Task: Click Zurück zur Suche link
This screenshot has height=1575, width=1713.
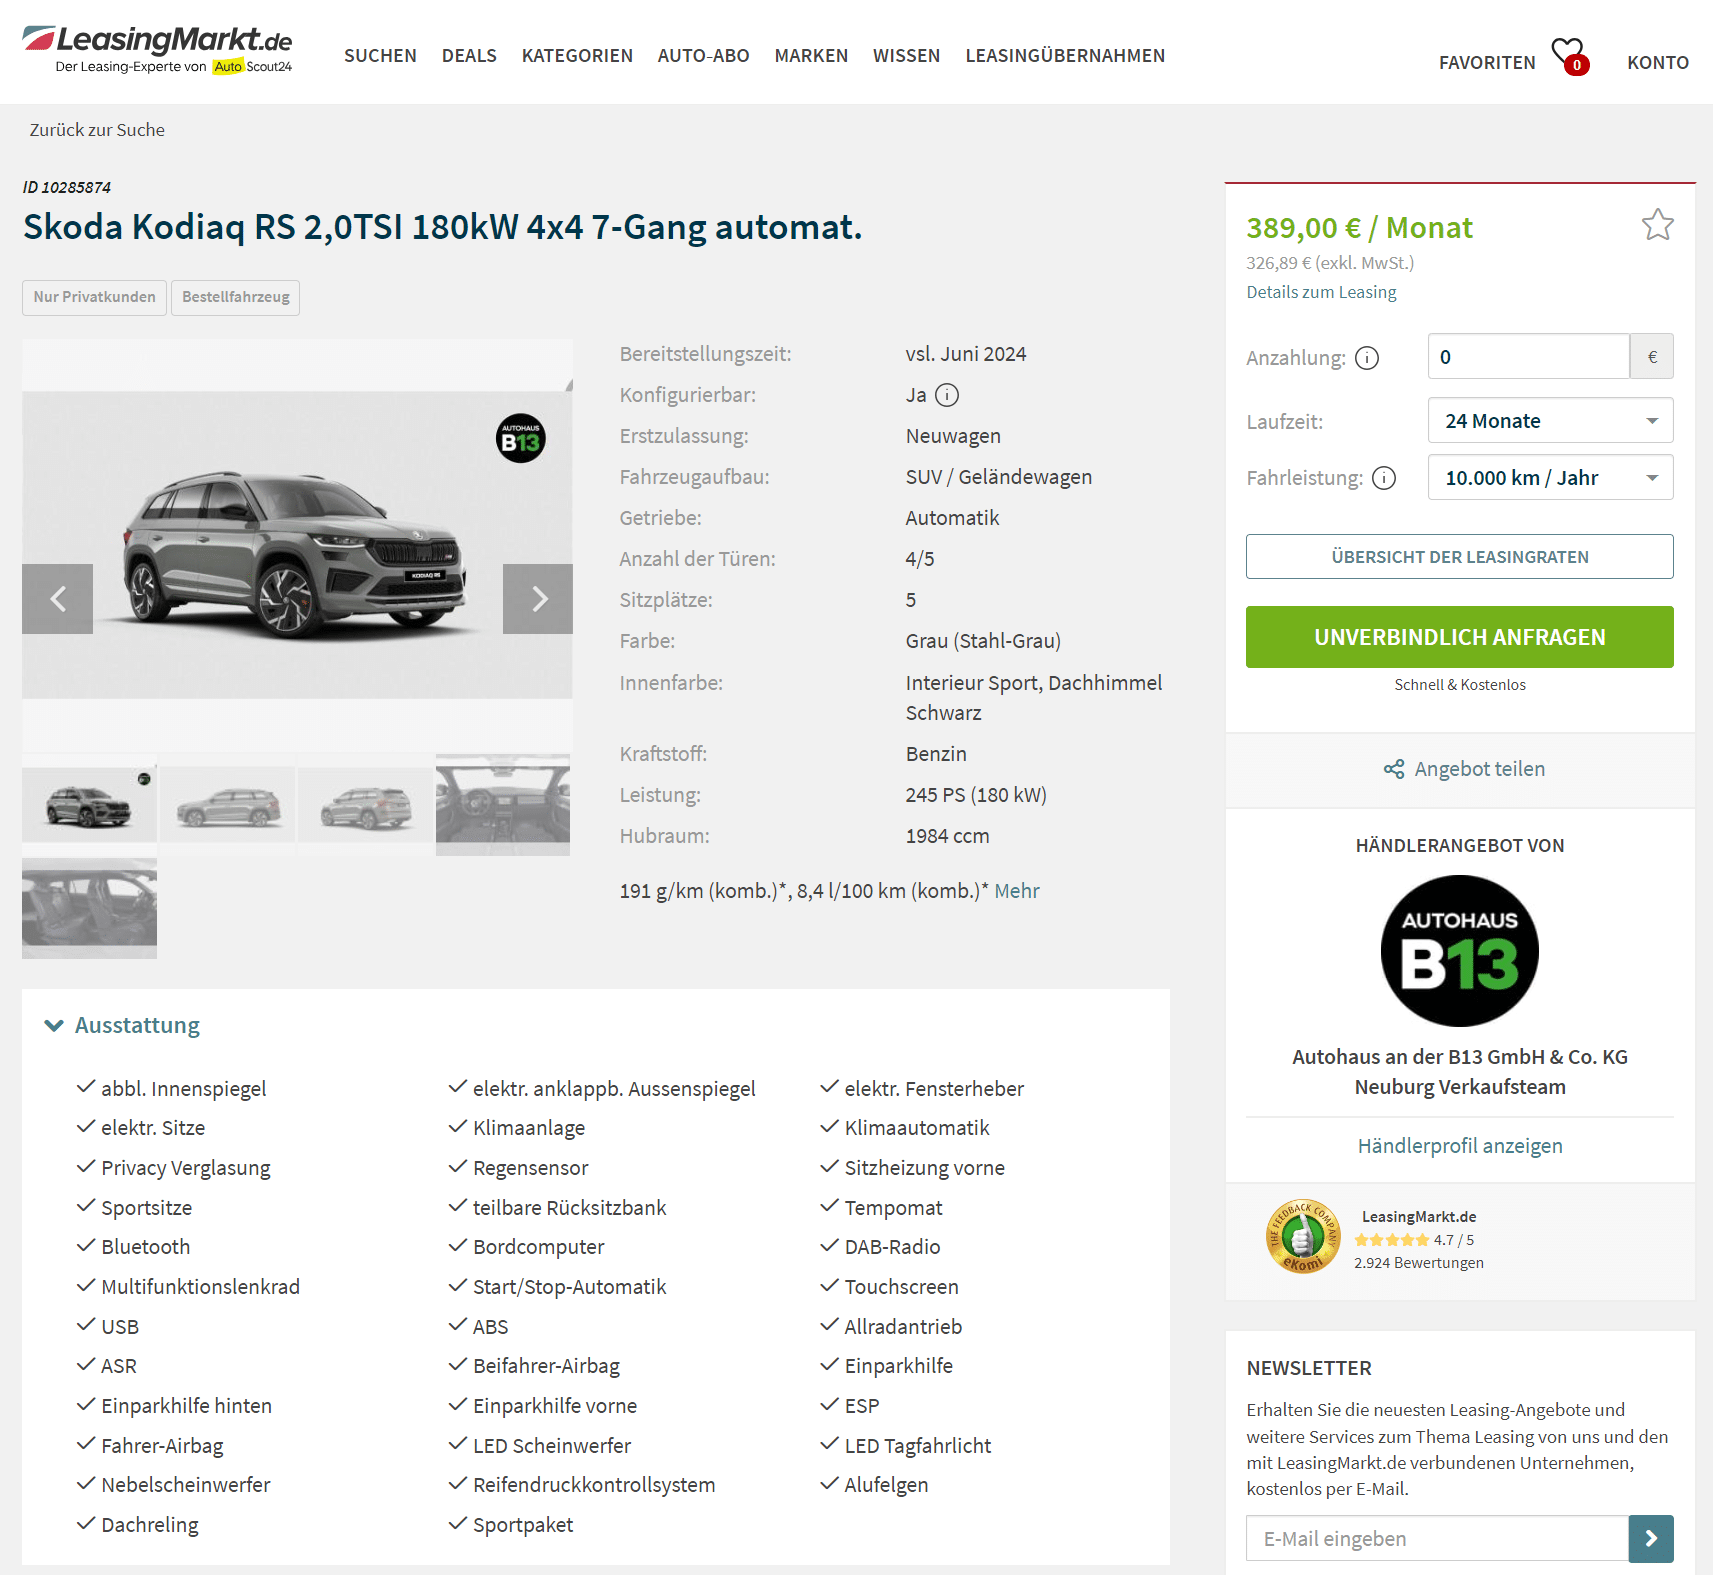Action: coord(97,130)
